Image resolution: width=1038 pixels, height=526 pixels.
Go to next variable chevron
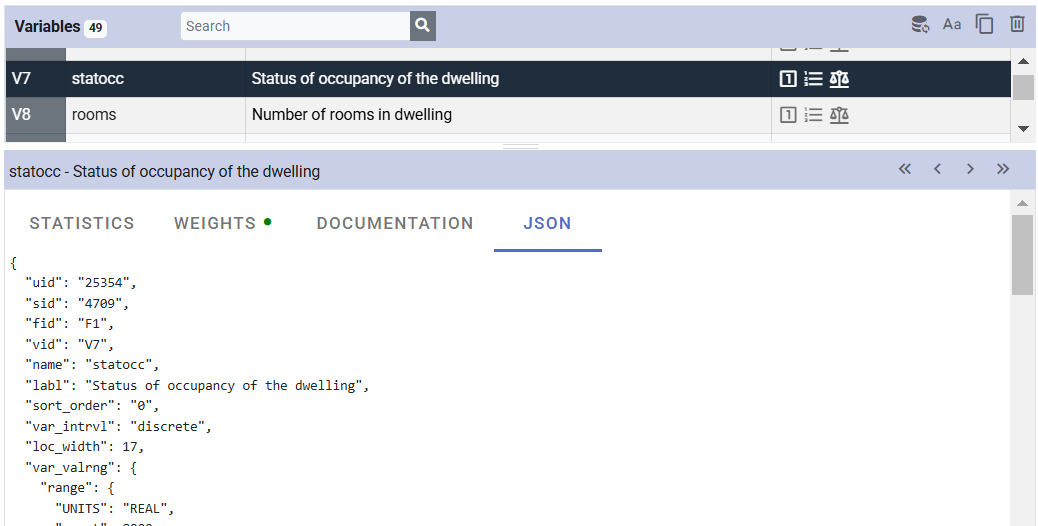coord(970,170)
